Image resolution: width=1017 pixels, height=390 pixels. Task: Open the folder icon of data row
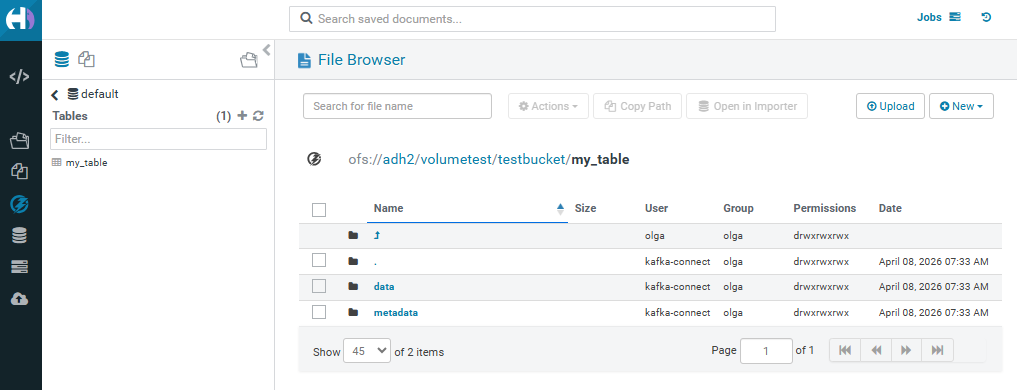pos(353,287)
